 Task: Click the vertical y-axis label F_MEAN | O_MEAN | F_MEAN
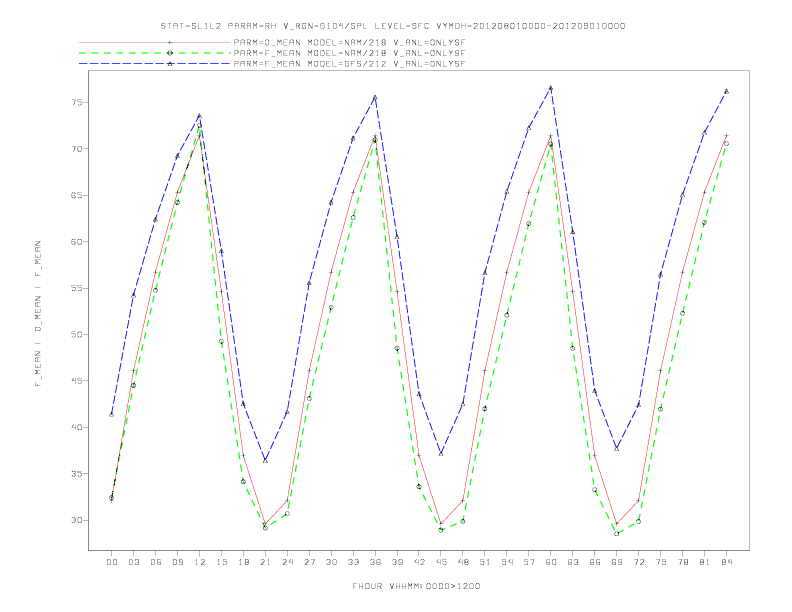[x=38, y=314]
